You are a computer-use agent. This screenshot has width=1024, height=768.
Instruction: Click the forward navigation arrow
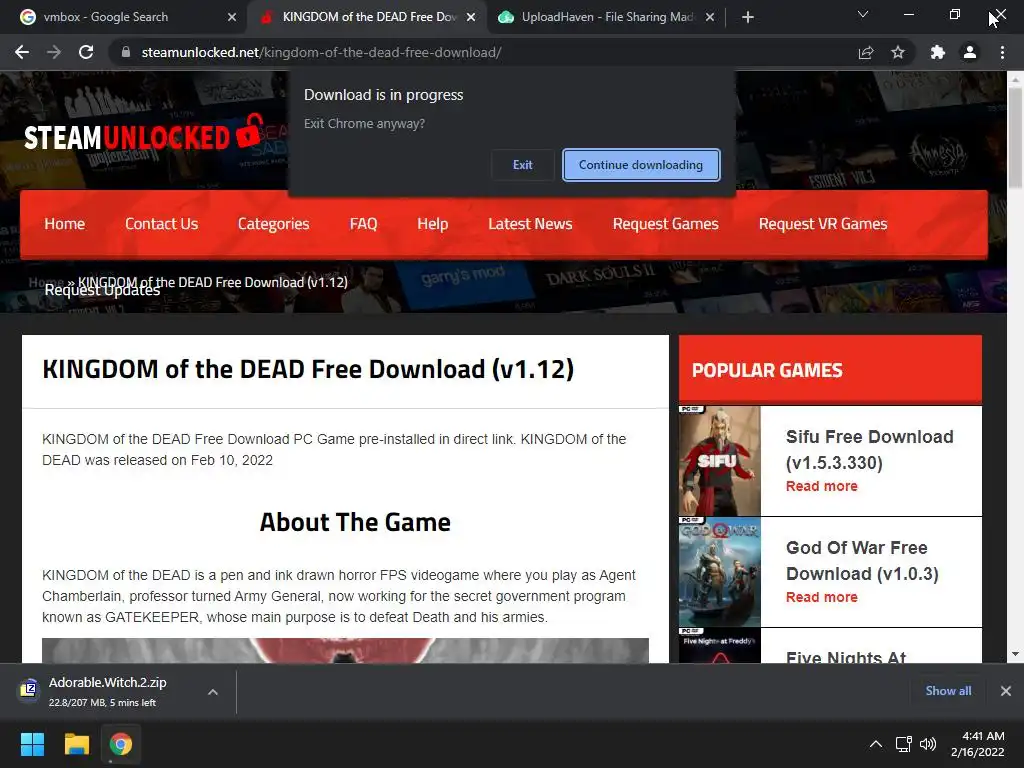[54, 52]
